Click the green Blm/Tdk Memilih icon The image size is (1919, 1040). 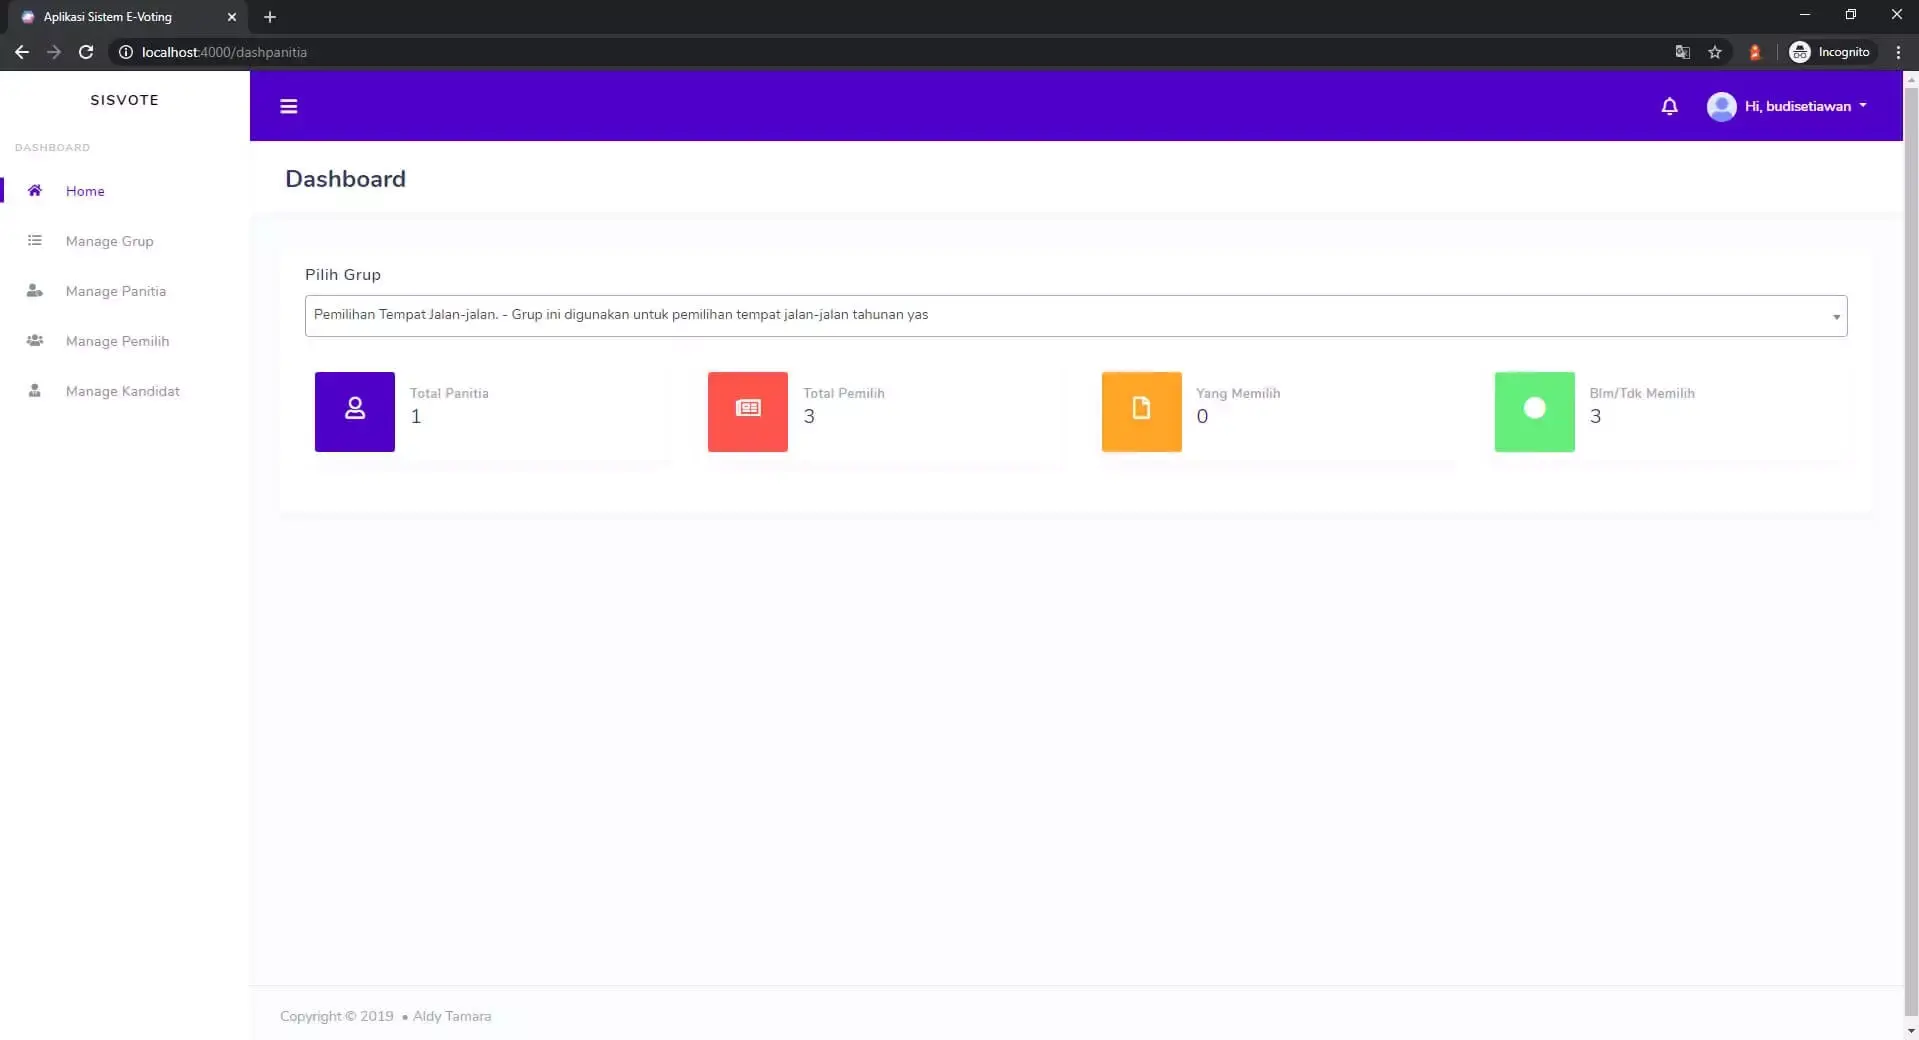(1535, 412)
